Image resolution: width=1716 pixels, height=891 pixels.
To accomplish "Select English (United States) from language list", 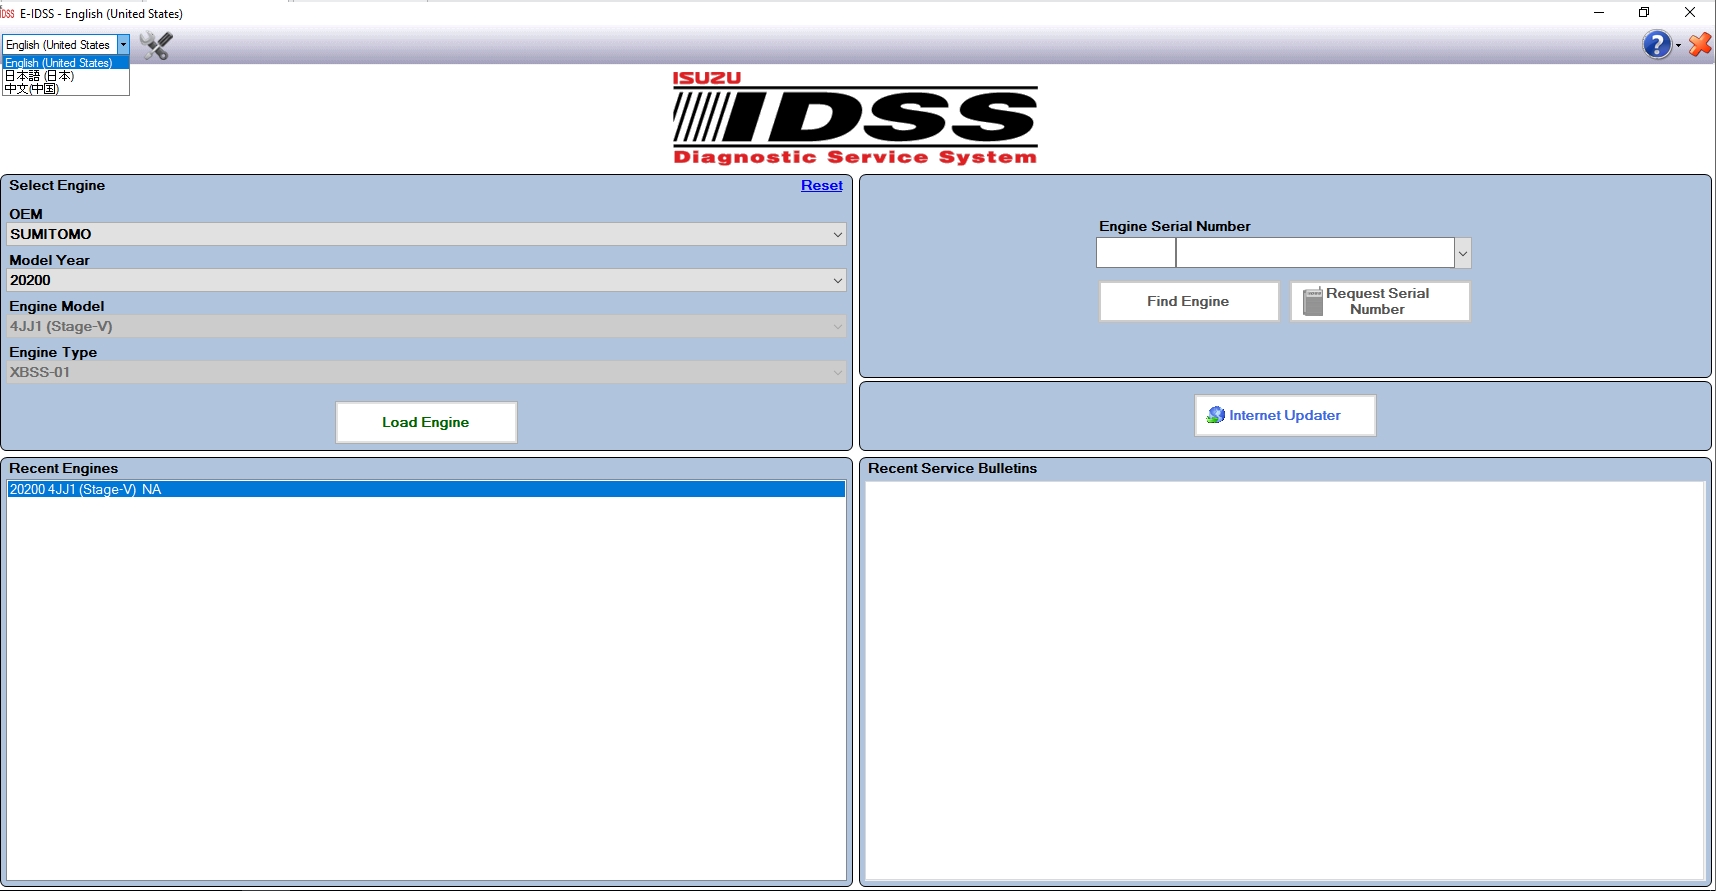I will pos(66,63).
